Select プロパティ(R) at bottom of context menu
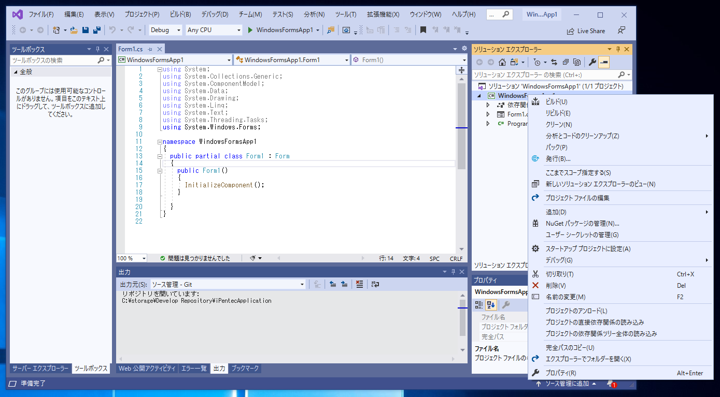This screenshot has height=397, width=720. pos(620,373)
